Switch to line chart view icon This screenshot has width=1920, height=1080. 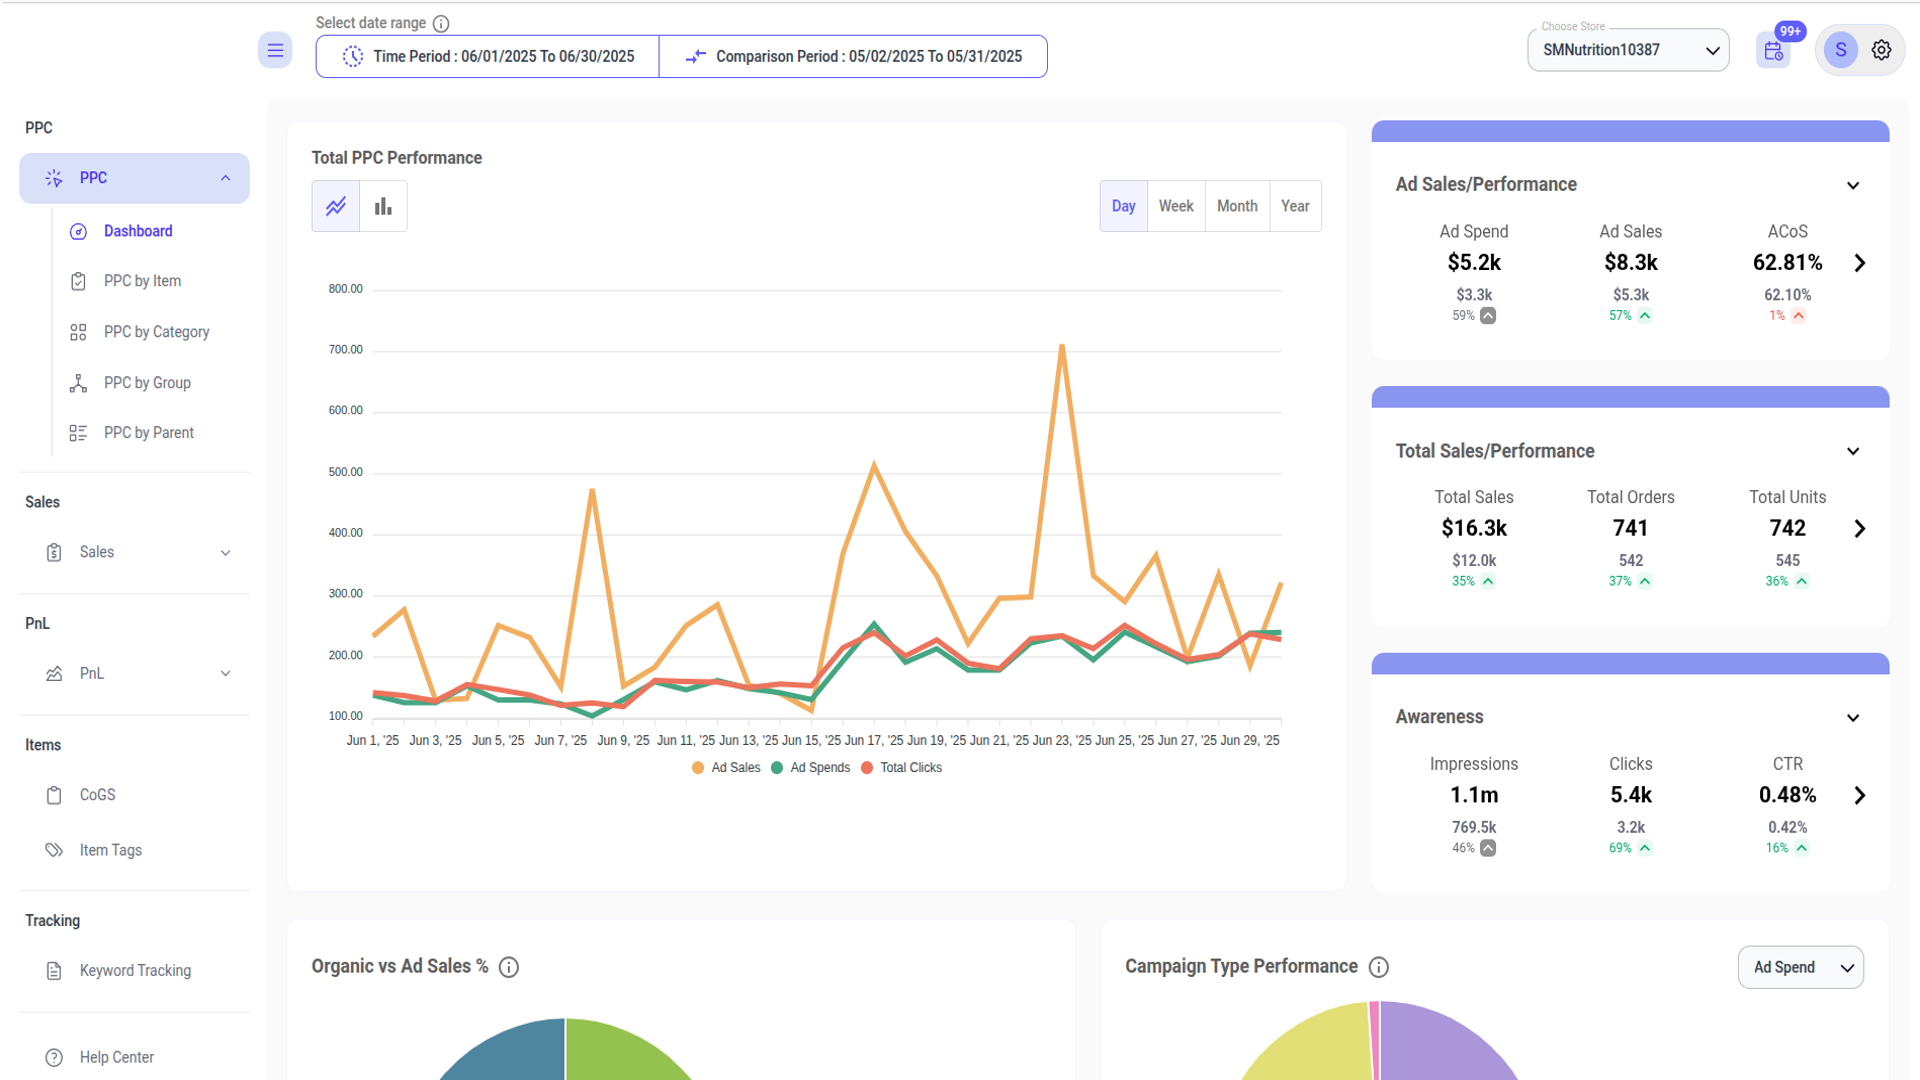coord(336,206)
